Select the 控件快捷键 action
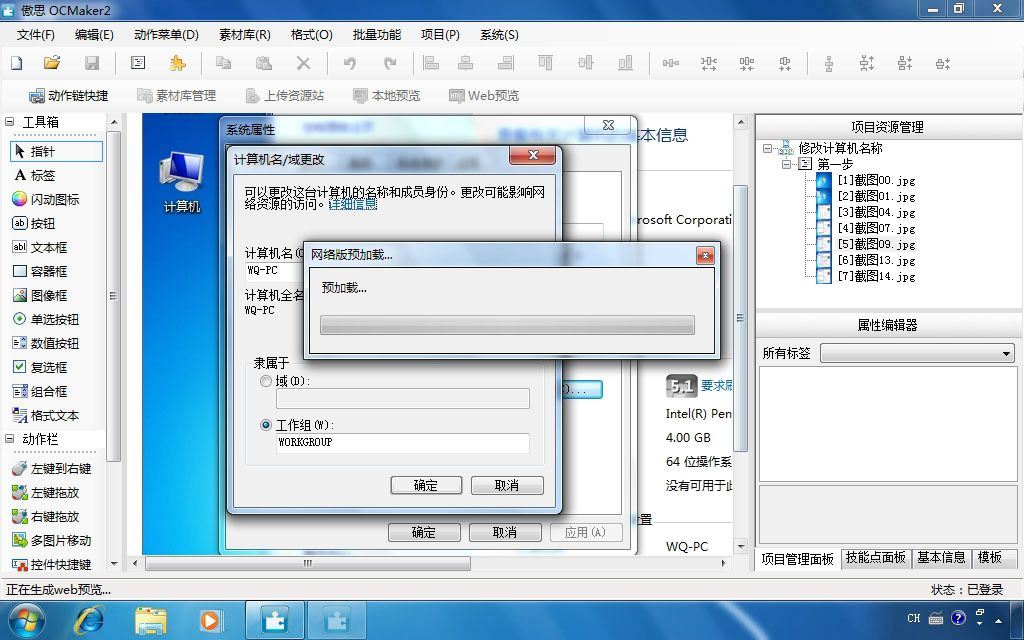Viewport: 1024px width, 640px height. click(x=52, y=564)
